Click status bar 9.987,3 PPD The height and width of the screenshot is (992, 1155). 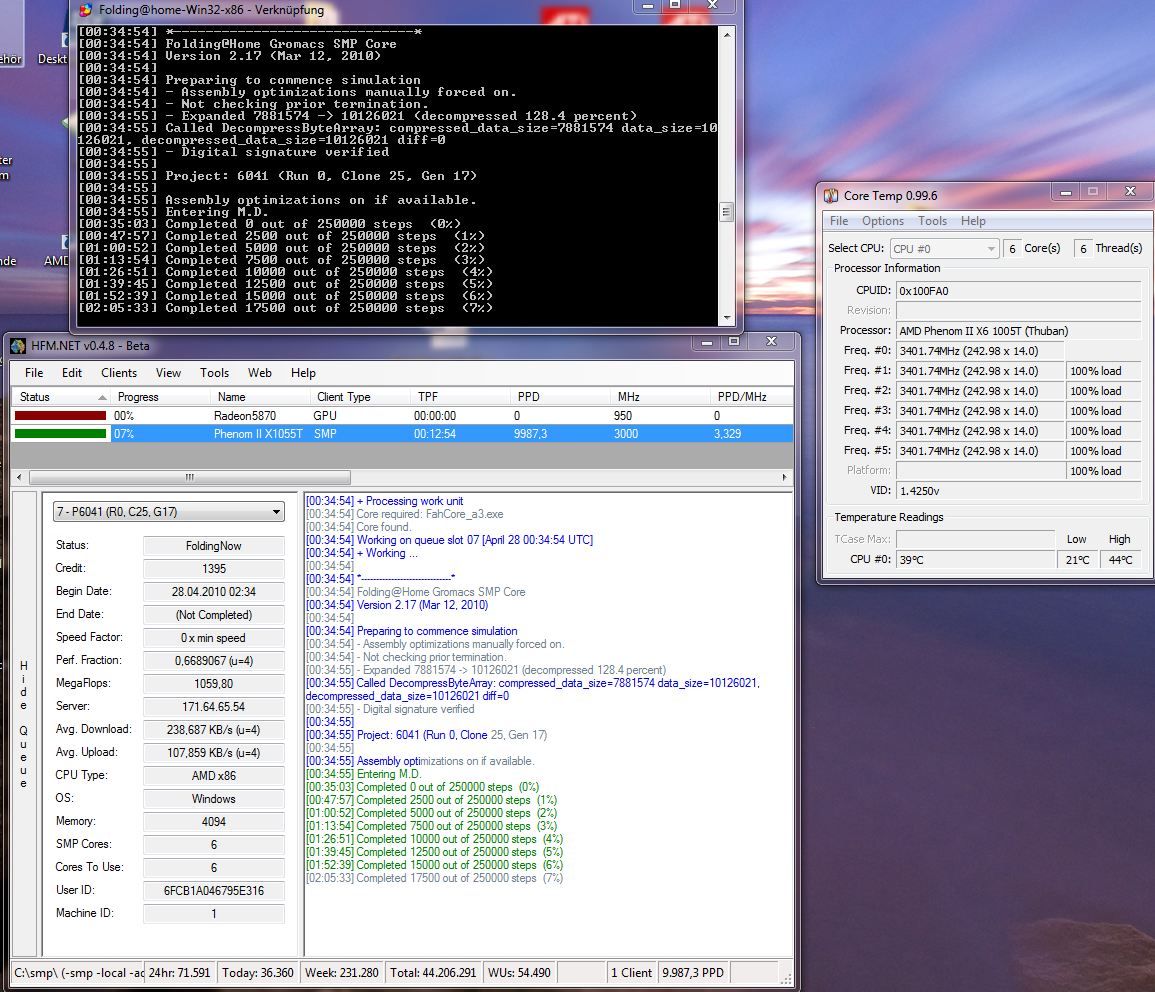(693, 973)
